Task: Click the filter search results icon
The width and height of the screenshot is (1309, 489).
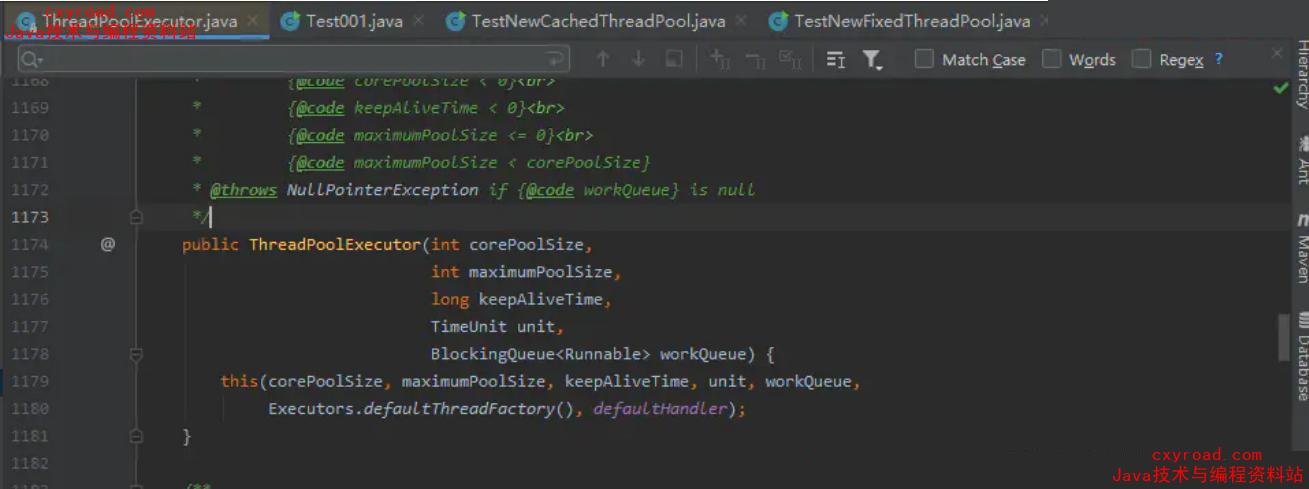Action: pyautogui.click(x=872, y=60)
